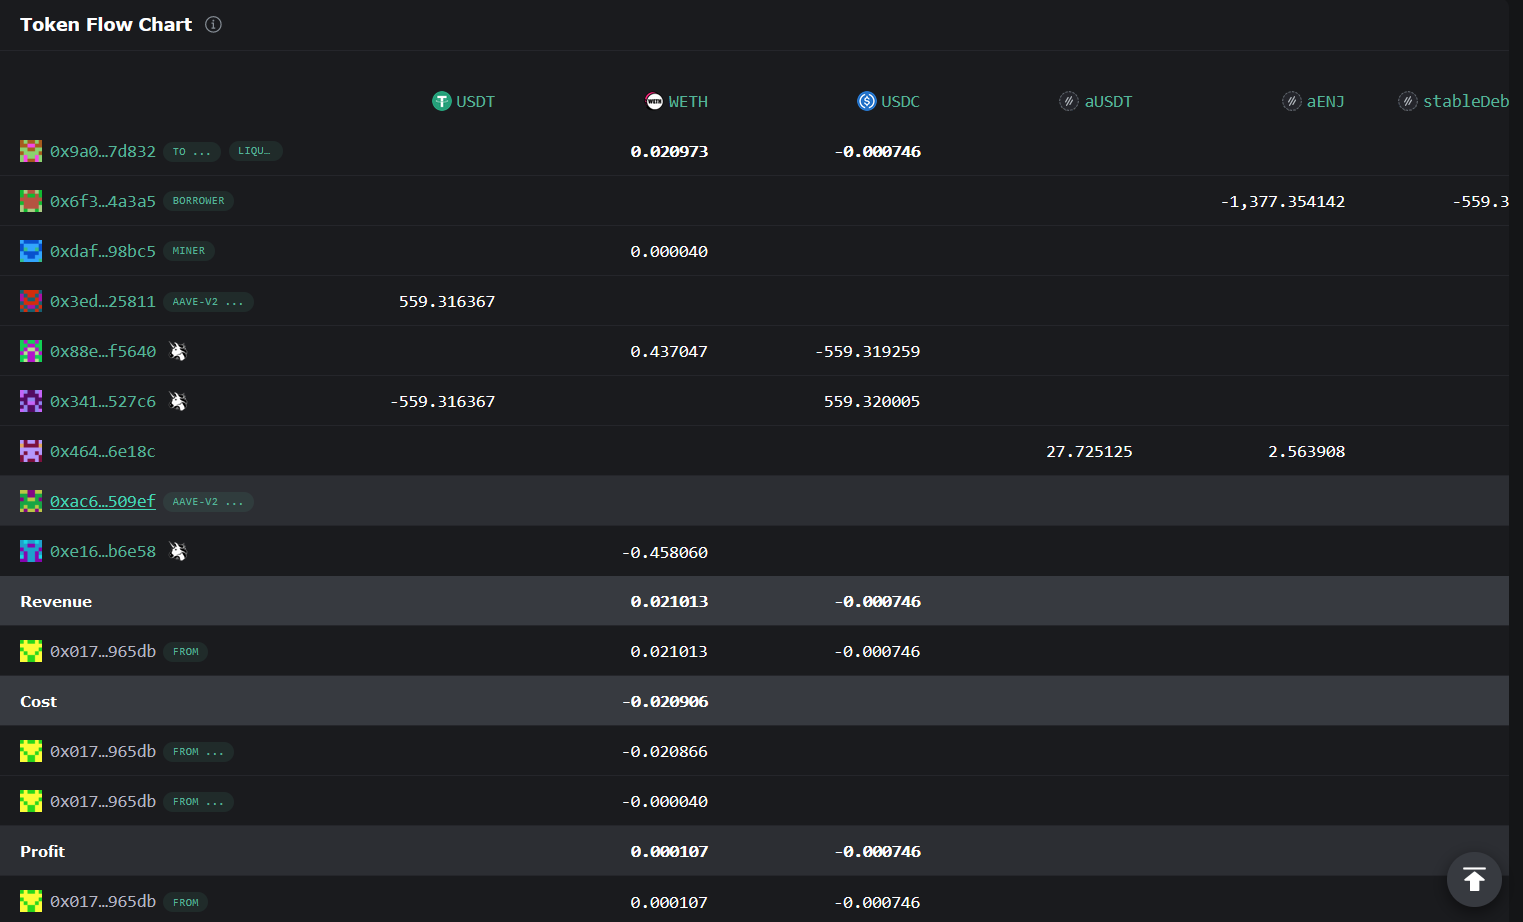This screenshot has height=922, width=1523.
Task: Click the WETH token icon
Action: [x=654, y=101]
